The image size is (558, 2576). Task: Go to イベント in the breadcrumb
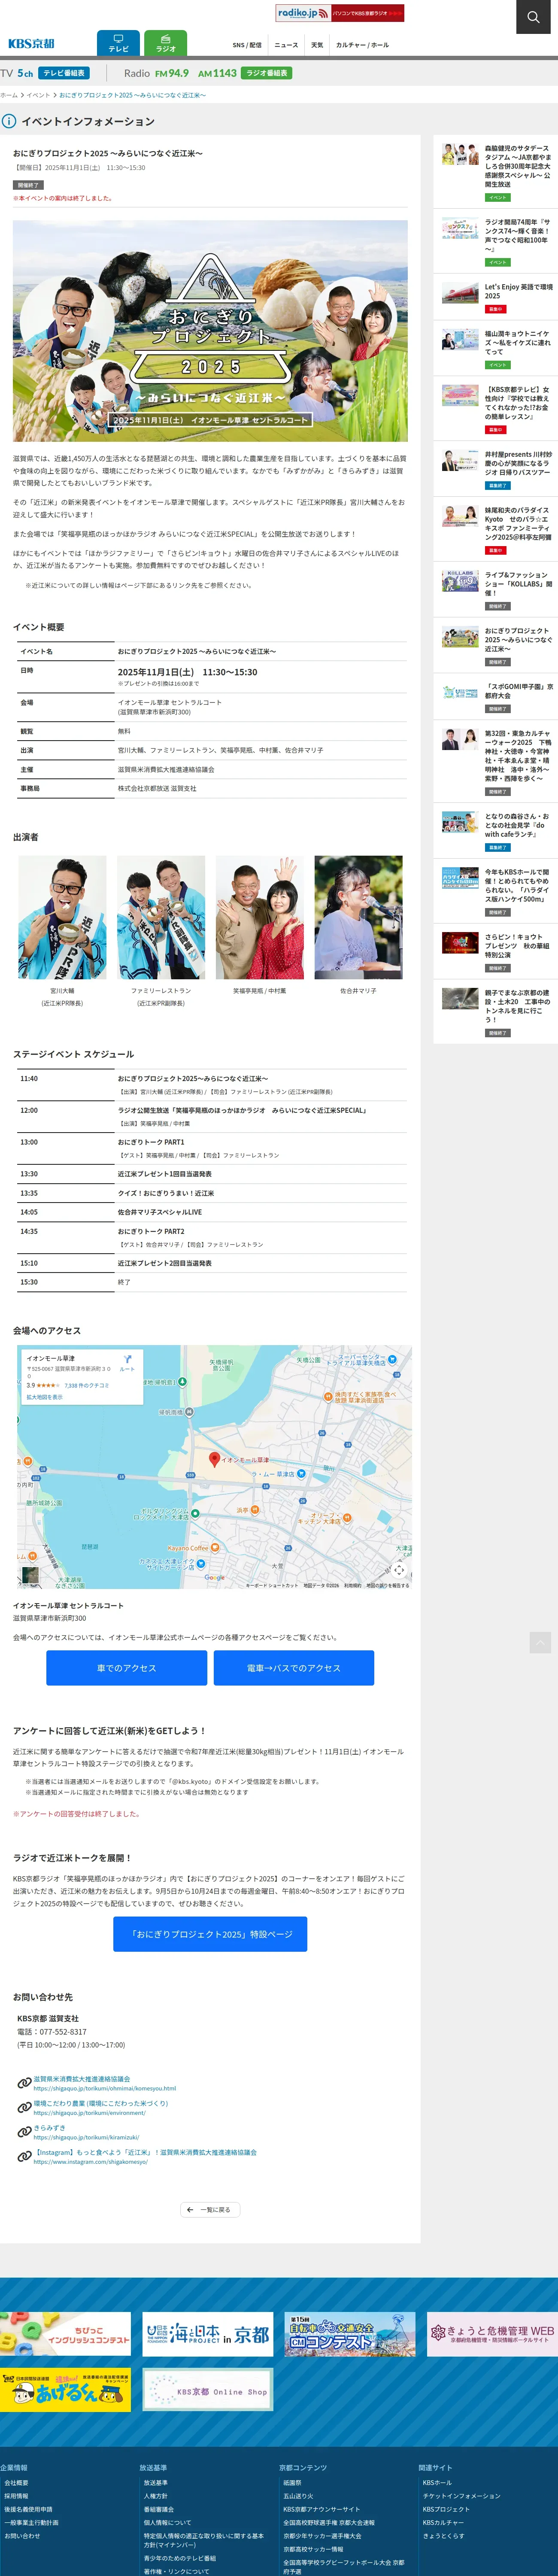pos(38,95)
